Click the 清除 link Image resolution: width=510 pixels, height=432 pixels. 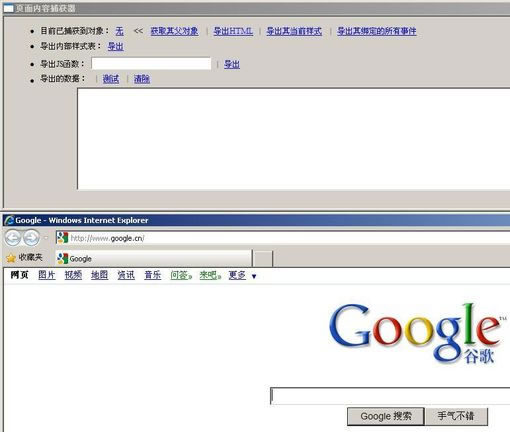pos(142,79)
